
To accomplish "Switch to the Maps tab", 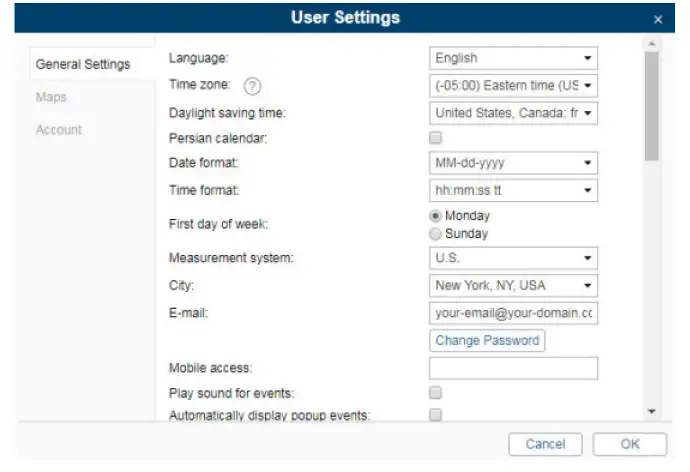I will [51, 97].
